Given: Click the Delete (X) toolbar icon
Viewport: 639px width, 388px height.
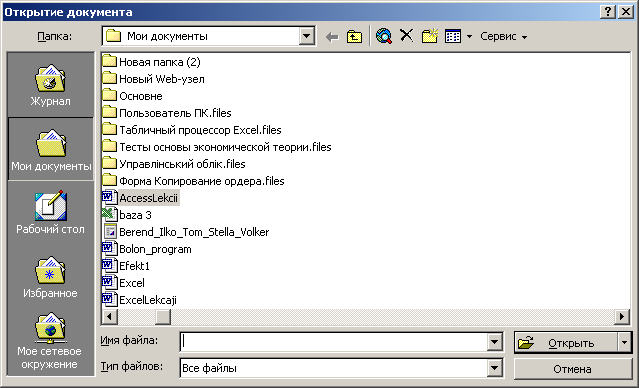Looking at the screenshot, I should (x=406, y=36).
